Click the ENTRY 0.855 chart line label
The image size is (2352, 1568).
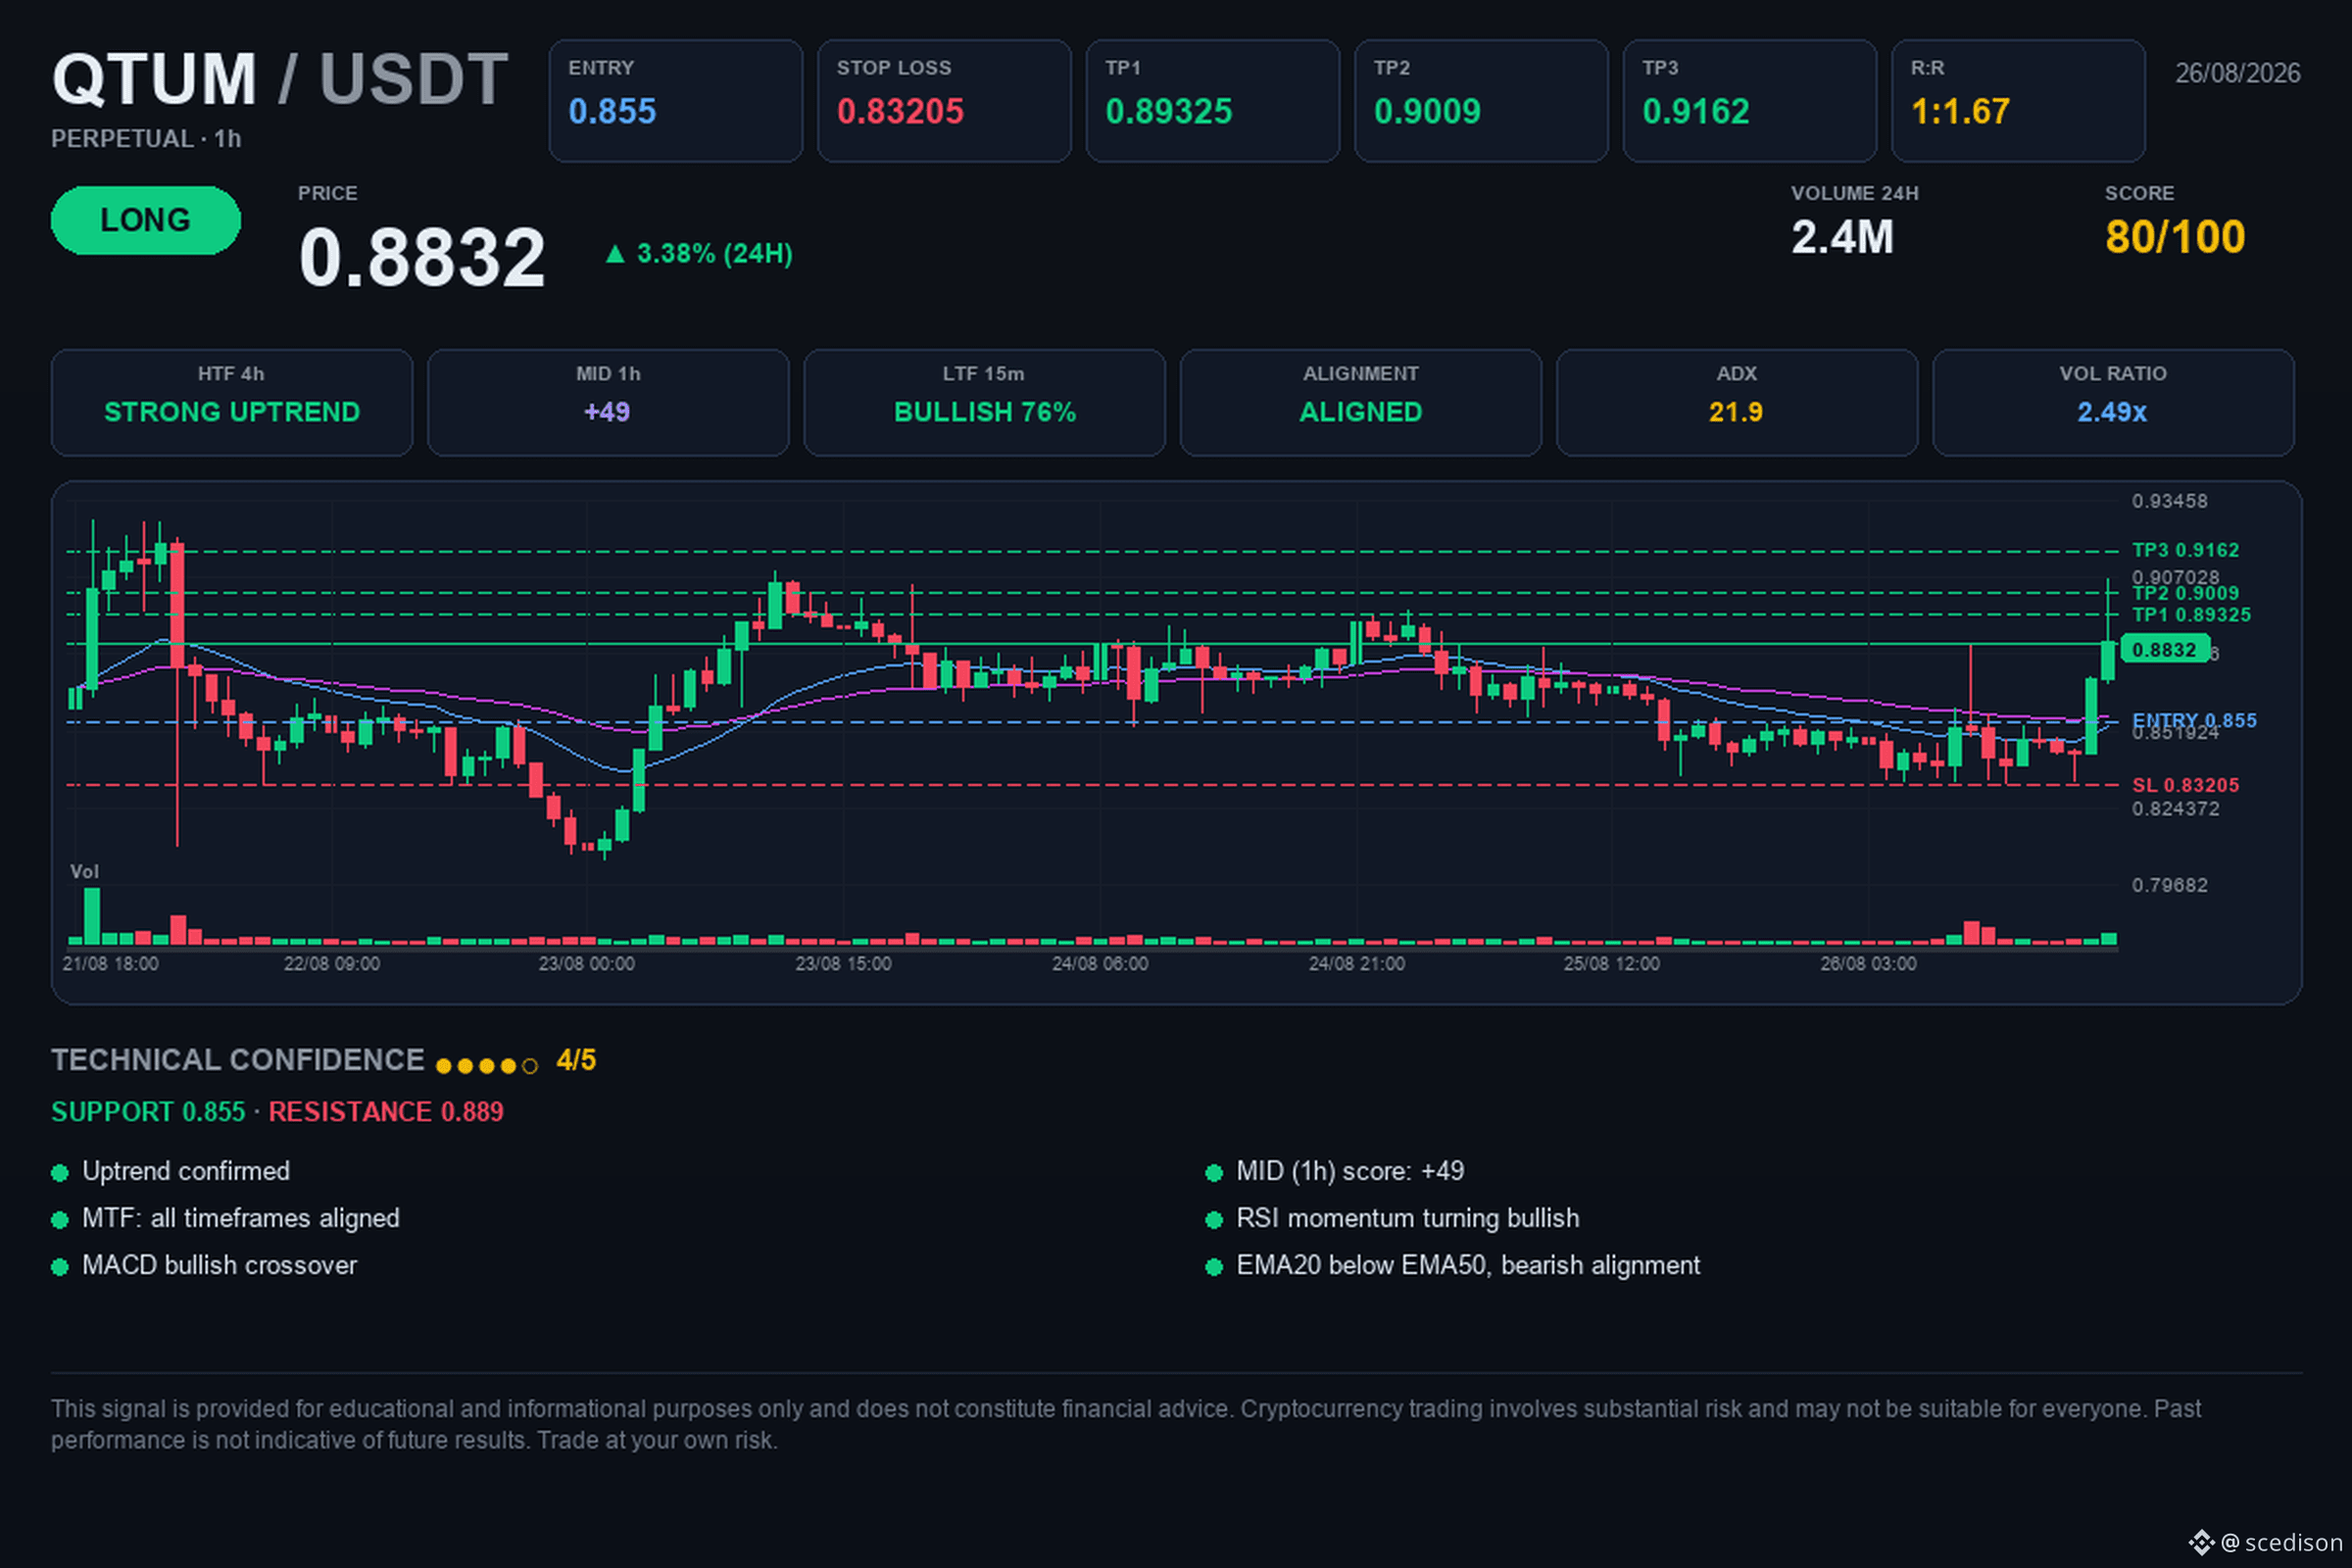click(2194, 720)
